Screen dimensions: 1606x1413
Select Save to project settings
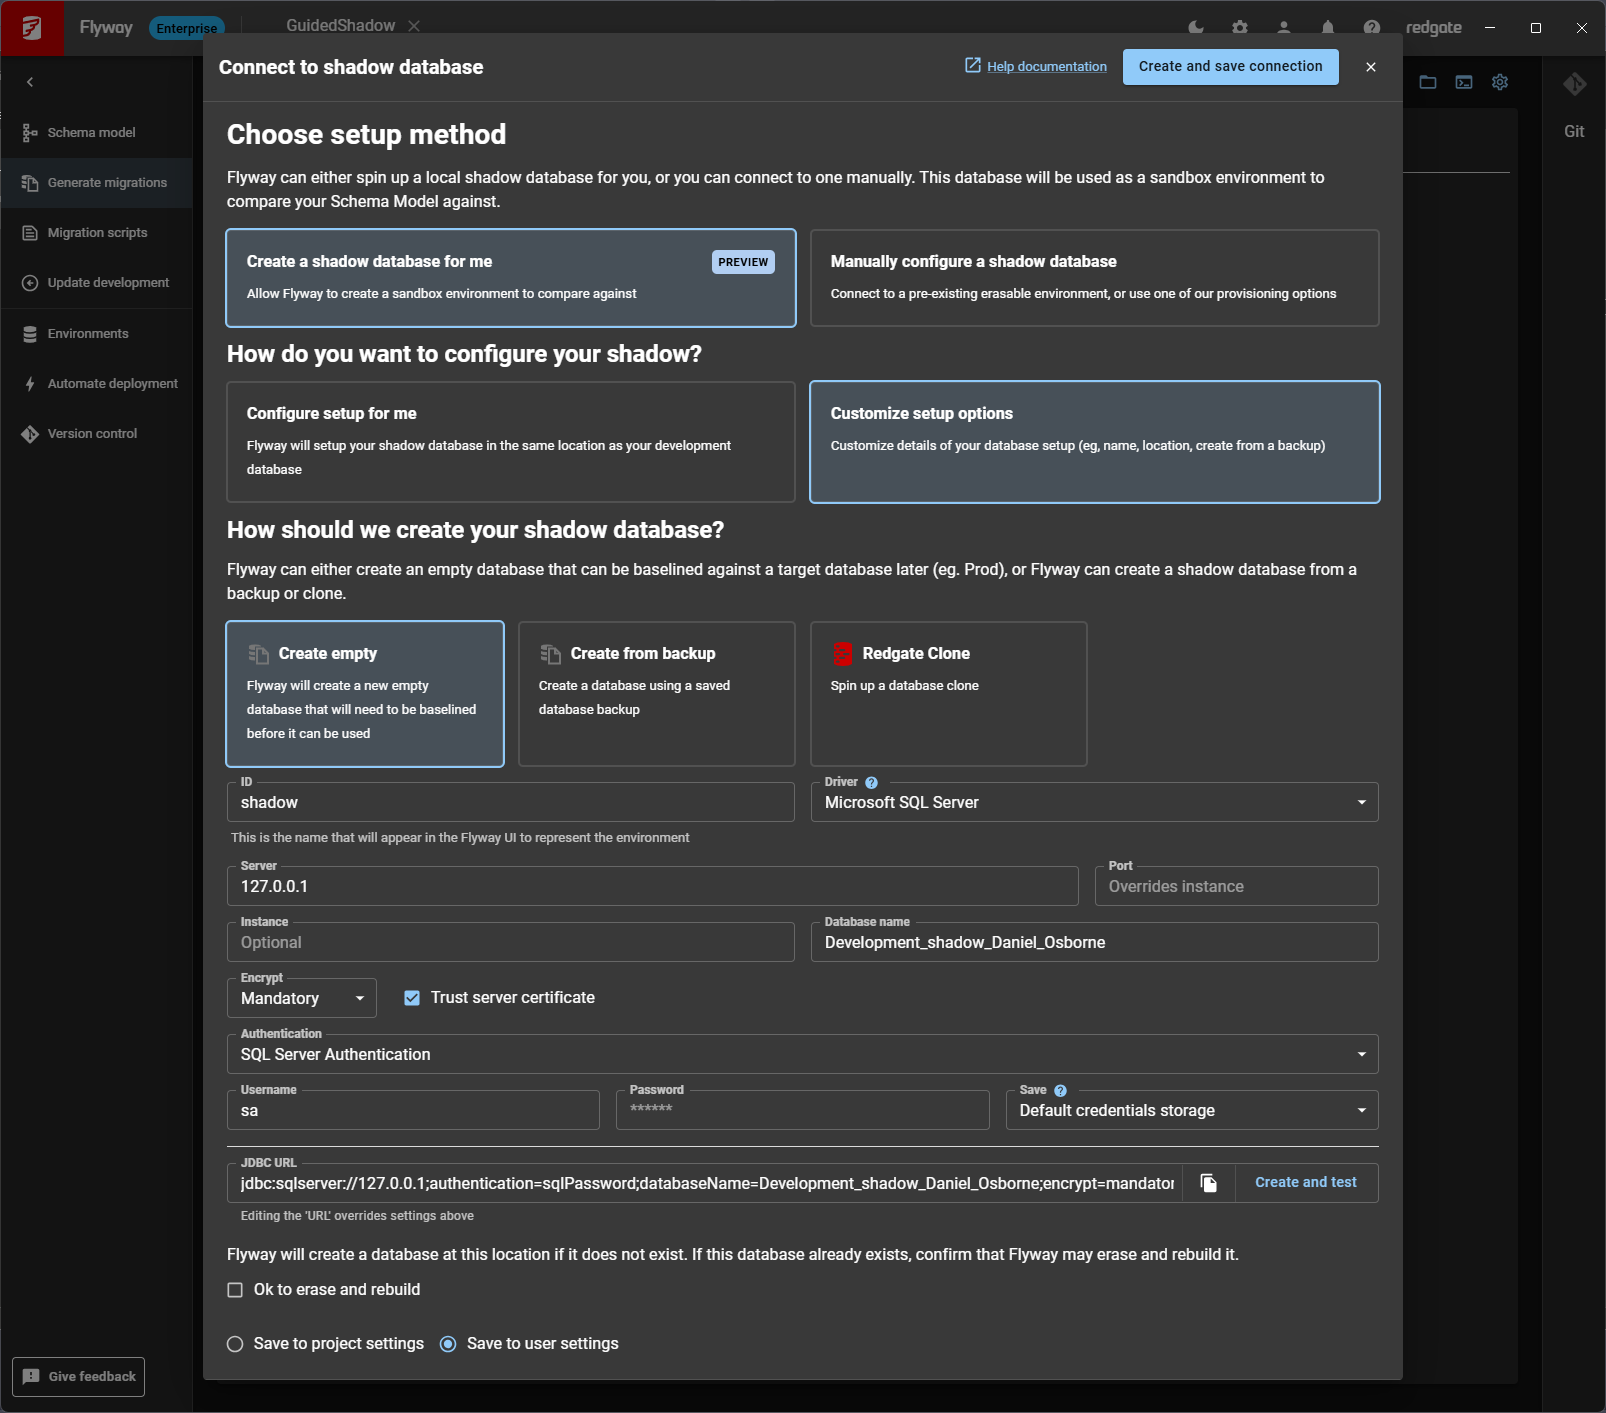pyautogui.click(x=235, y=1344)
